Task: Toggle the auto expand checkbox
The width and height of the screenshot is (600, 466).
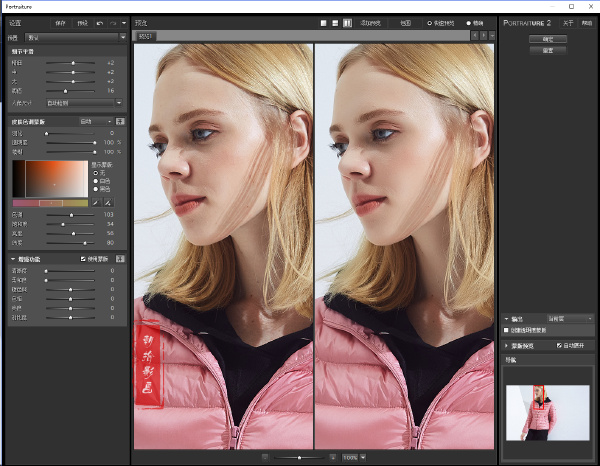Action: tap(559, 345)
